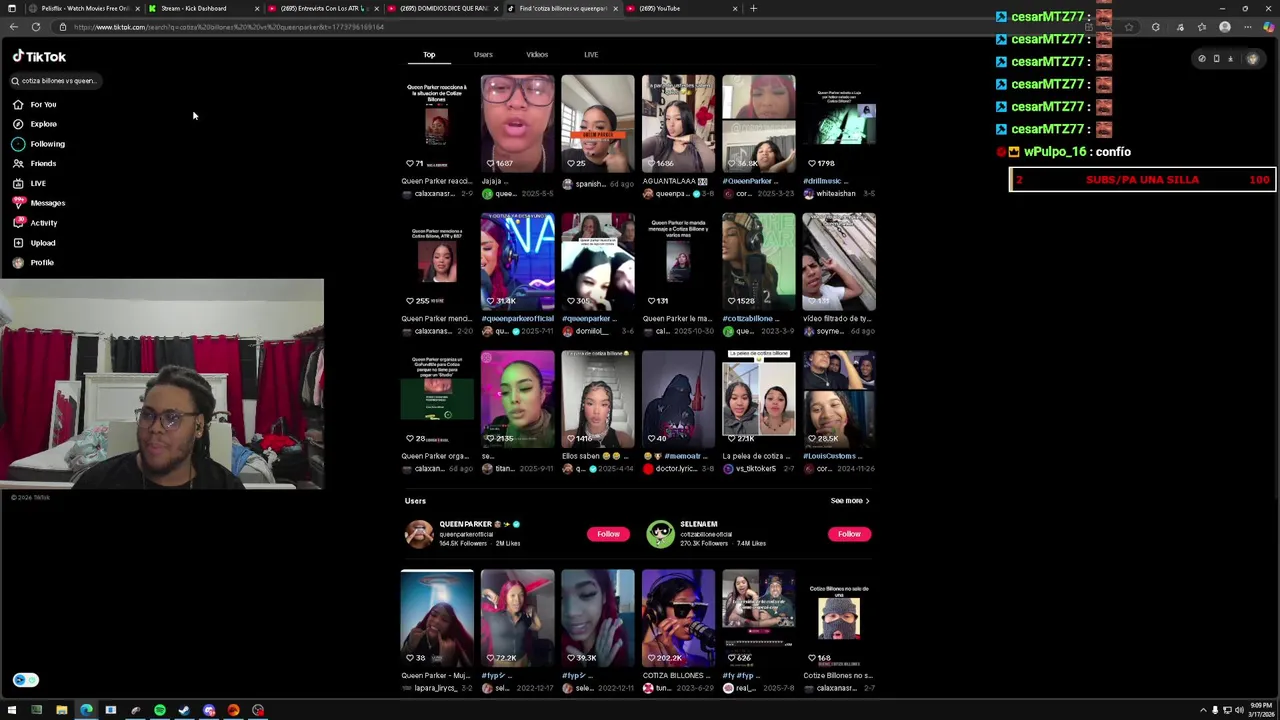Open Edge Copilot icon in browser toolbar
The width and height of the screenshot is (1280, 720).
click(x=1269, y=27)
